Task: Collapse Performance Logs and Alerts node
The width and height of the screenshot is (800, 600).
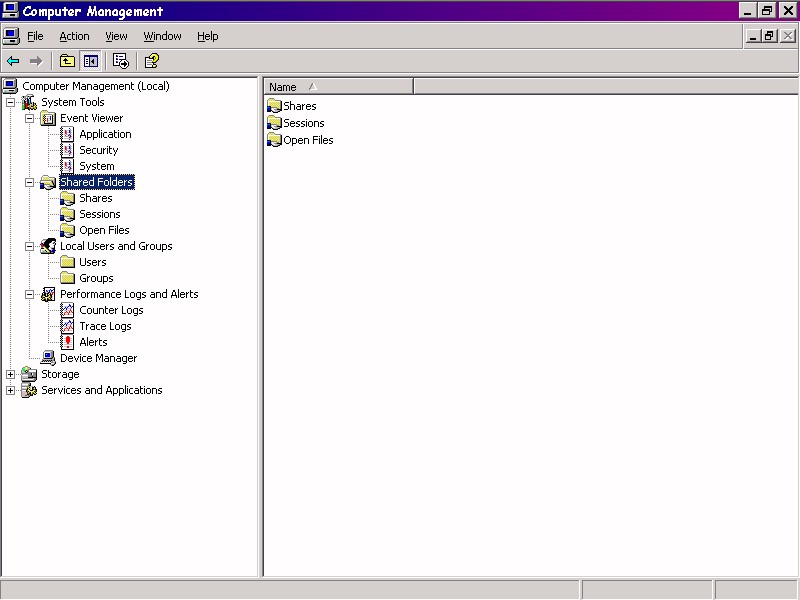Action: point(30,294)
